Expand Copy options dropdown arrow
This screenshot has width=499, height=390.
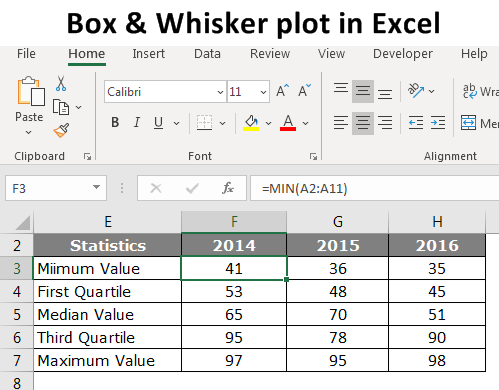point(79,107)
